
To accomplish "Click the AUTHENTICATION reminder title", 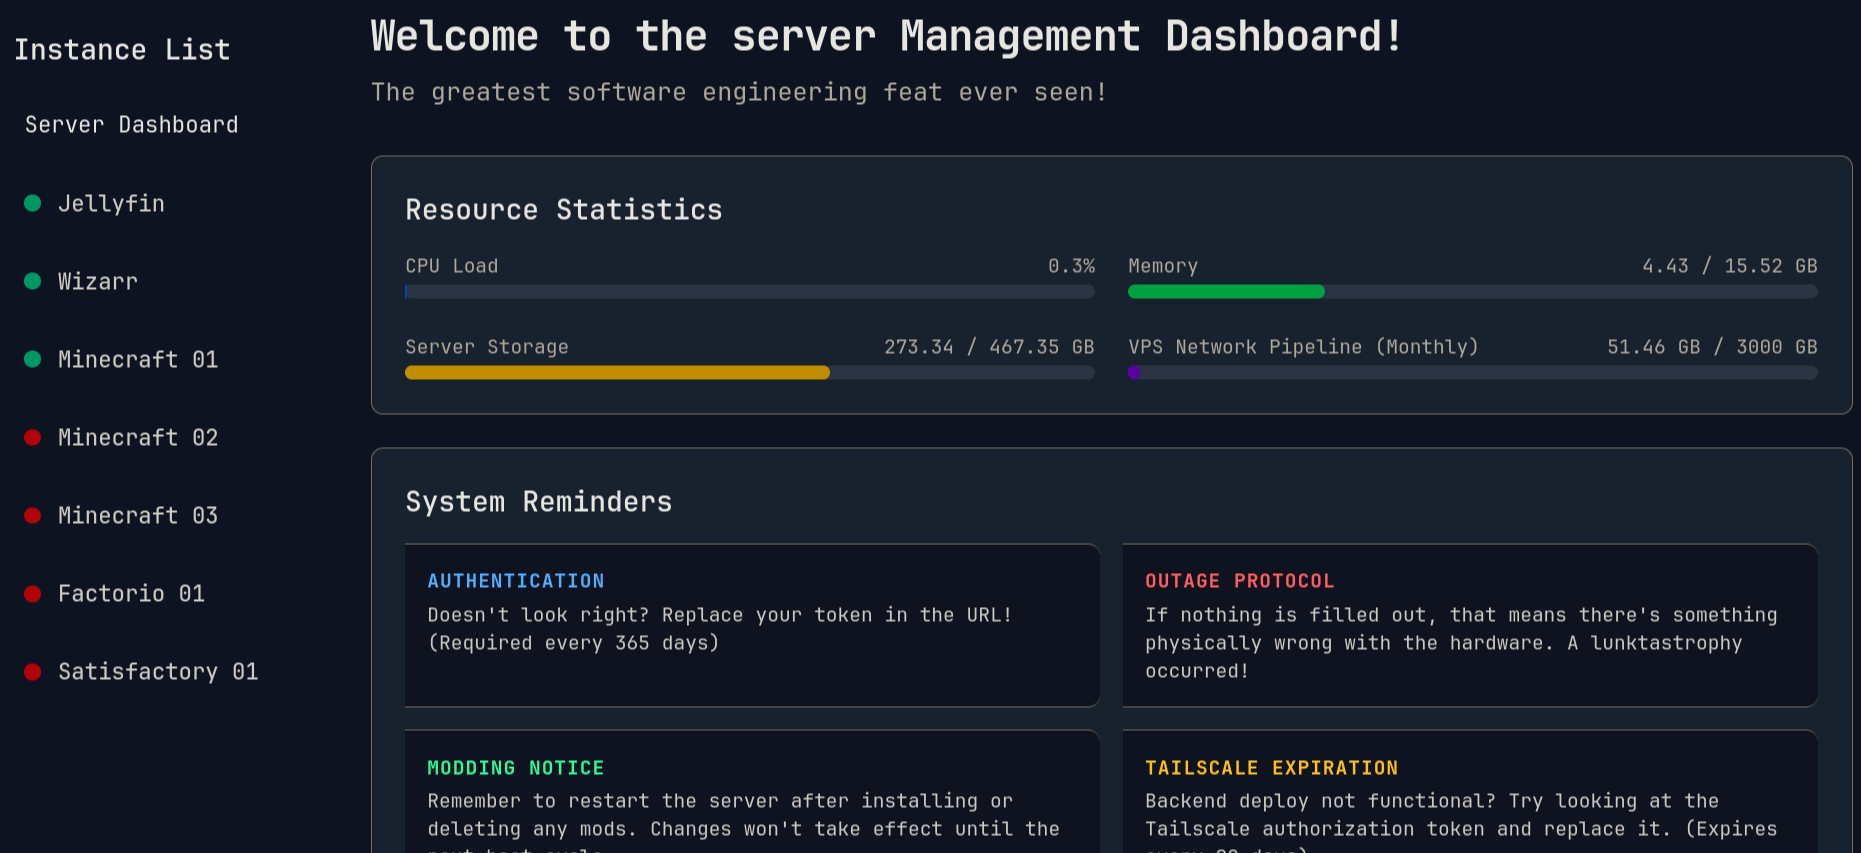I will (x=516, y=581).
